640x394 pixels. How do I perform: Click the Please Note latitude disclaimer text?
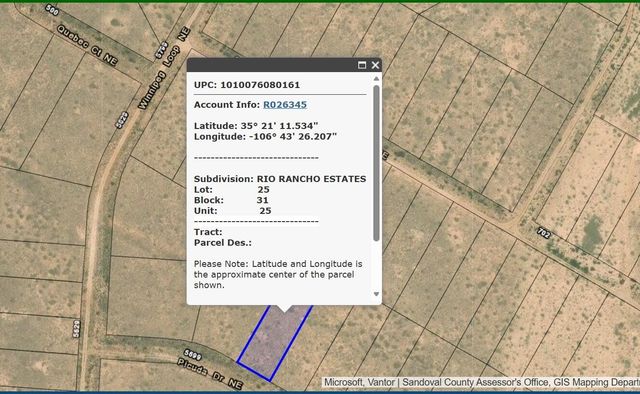tap(278, 274)
